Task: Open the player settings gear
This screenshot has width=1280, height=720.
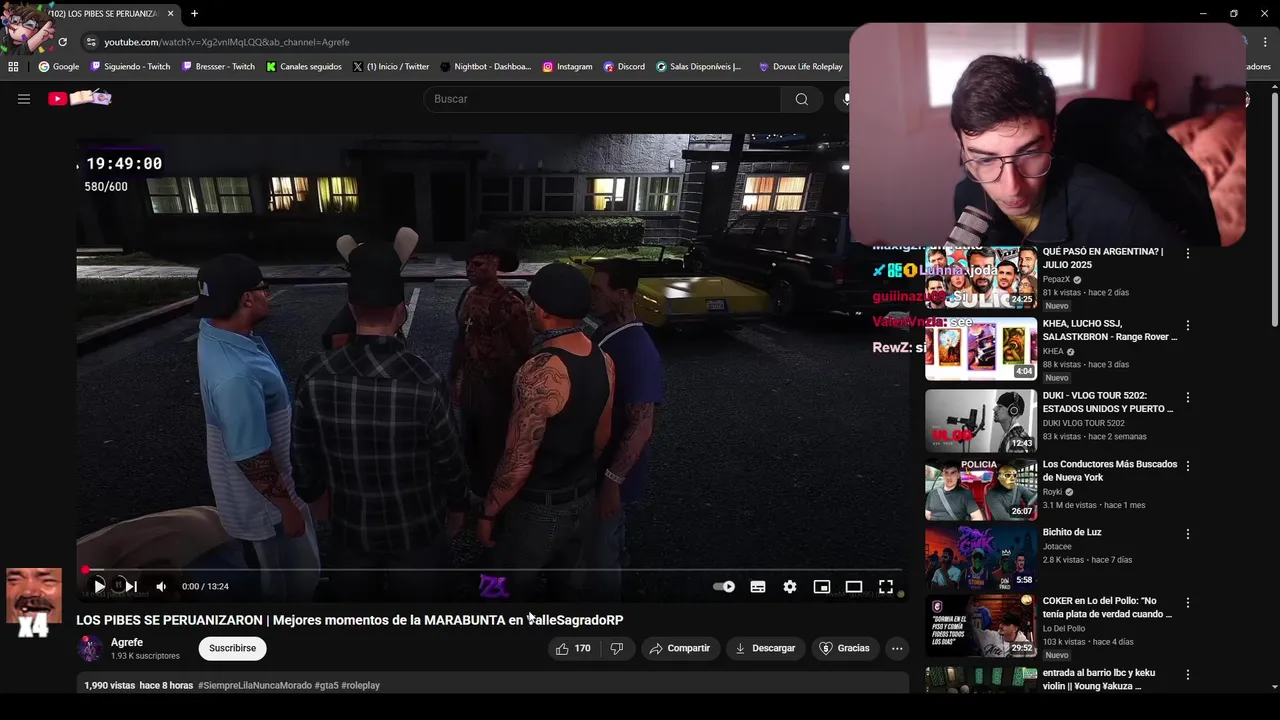Action: [x=790, y=587]
